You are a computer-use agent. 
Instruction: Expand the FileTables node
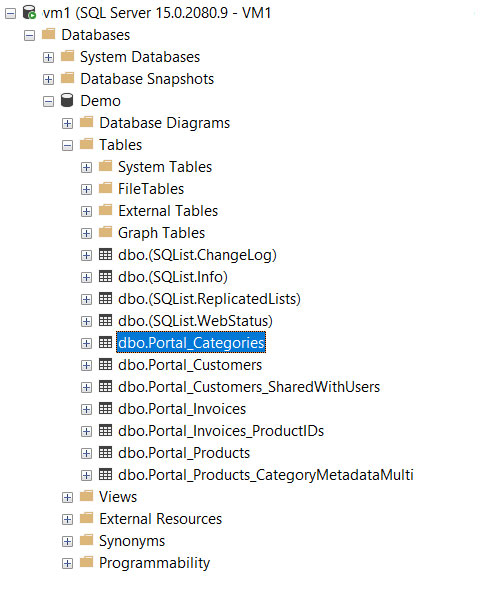[87, 190]
